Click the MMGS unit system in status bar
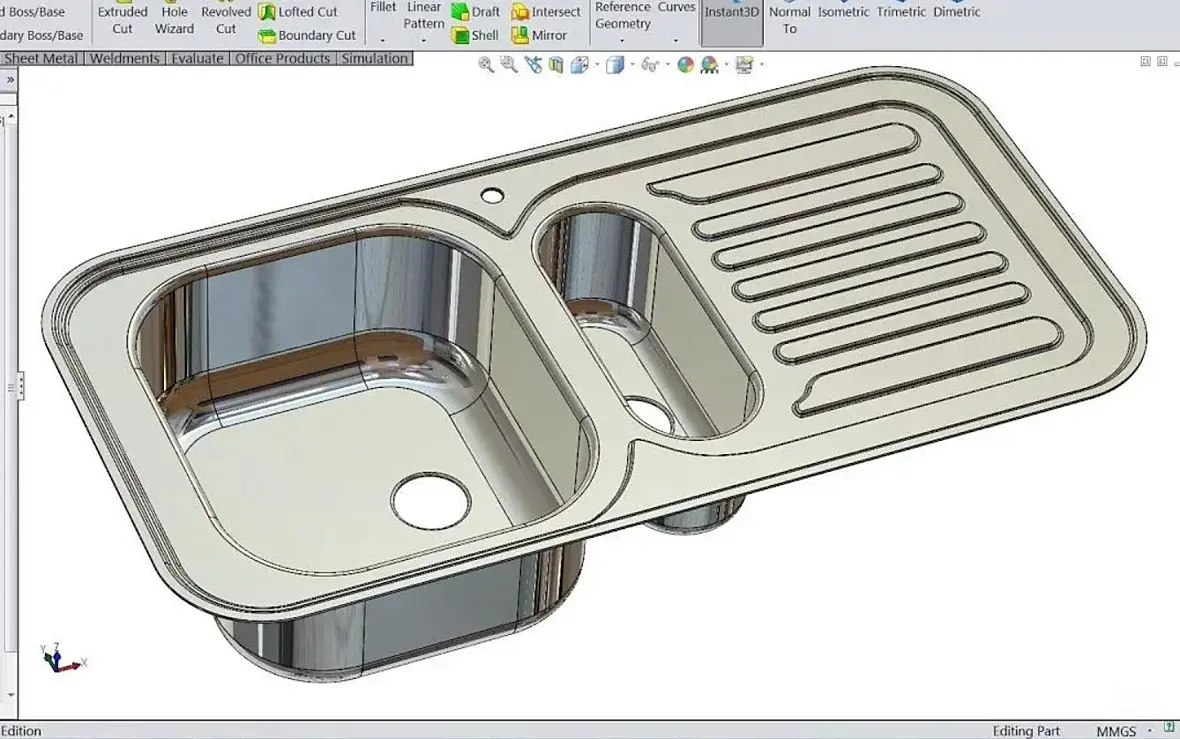The height and width of the screenshot is (739, 1180). tap(1116, 731)
